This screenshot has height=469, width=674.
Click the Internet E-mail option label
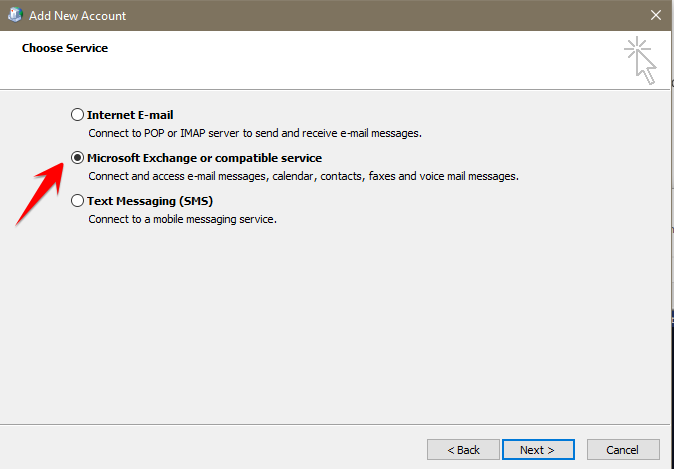click(x=130, y=115)
